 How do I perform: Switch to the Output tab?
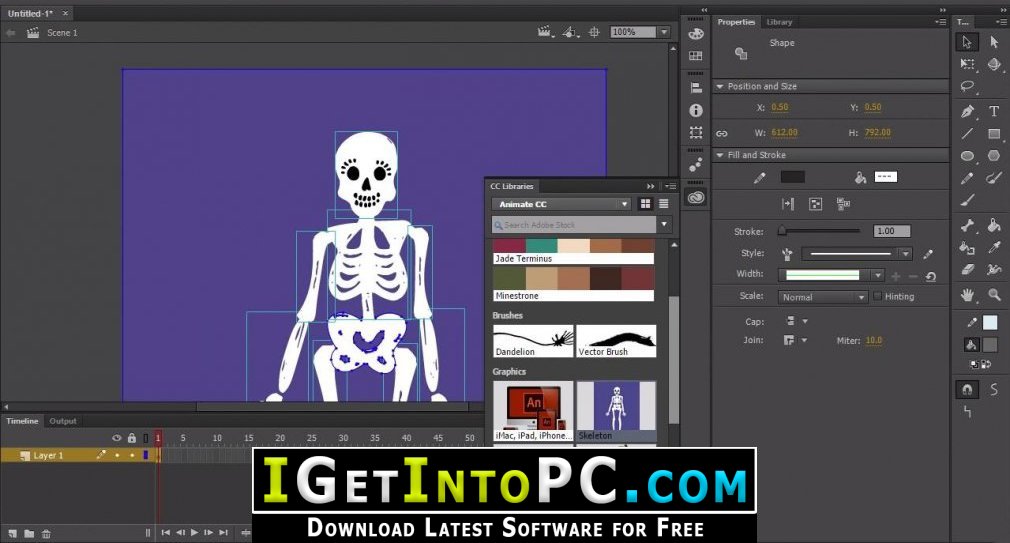coord(62,421)
